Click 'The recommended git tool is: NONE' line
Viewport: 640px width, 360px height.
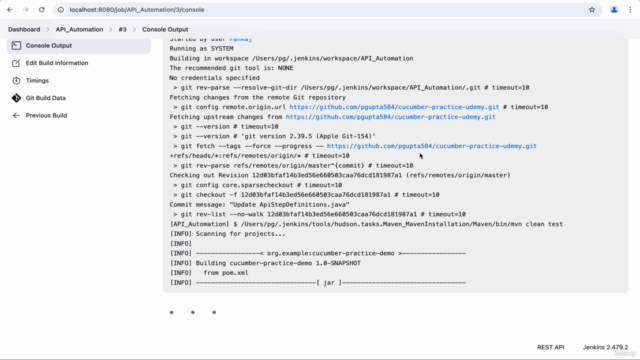click(231, 68)
